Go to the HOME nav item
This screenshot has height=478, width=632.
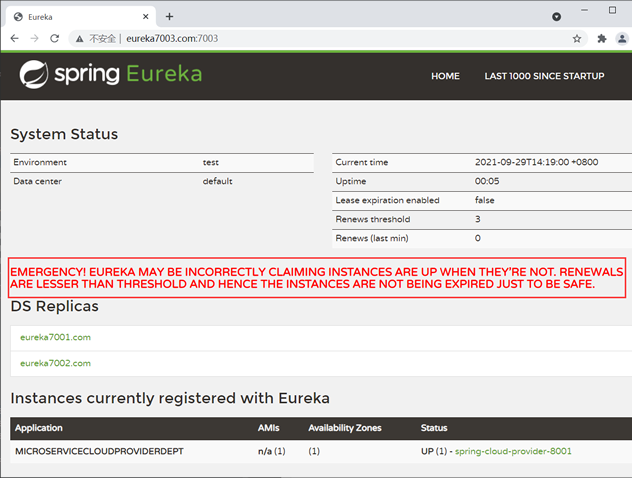(x=445, y=76)
